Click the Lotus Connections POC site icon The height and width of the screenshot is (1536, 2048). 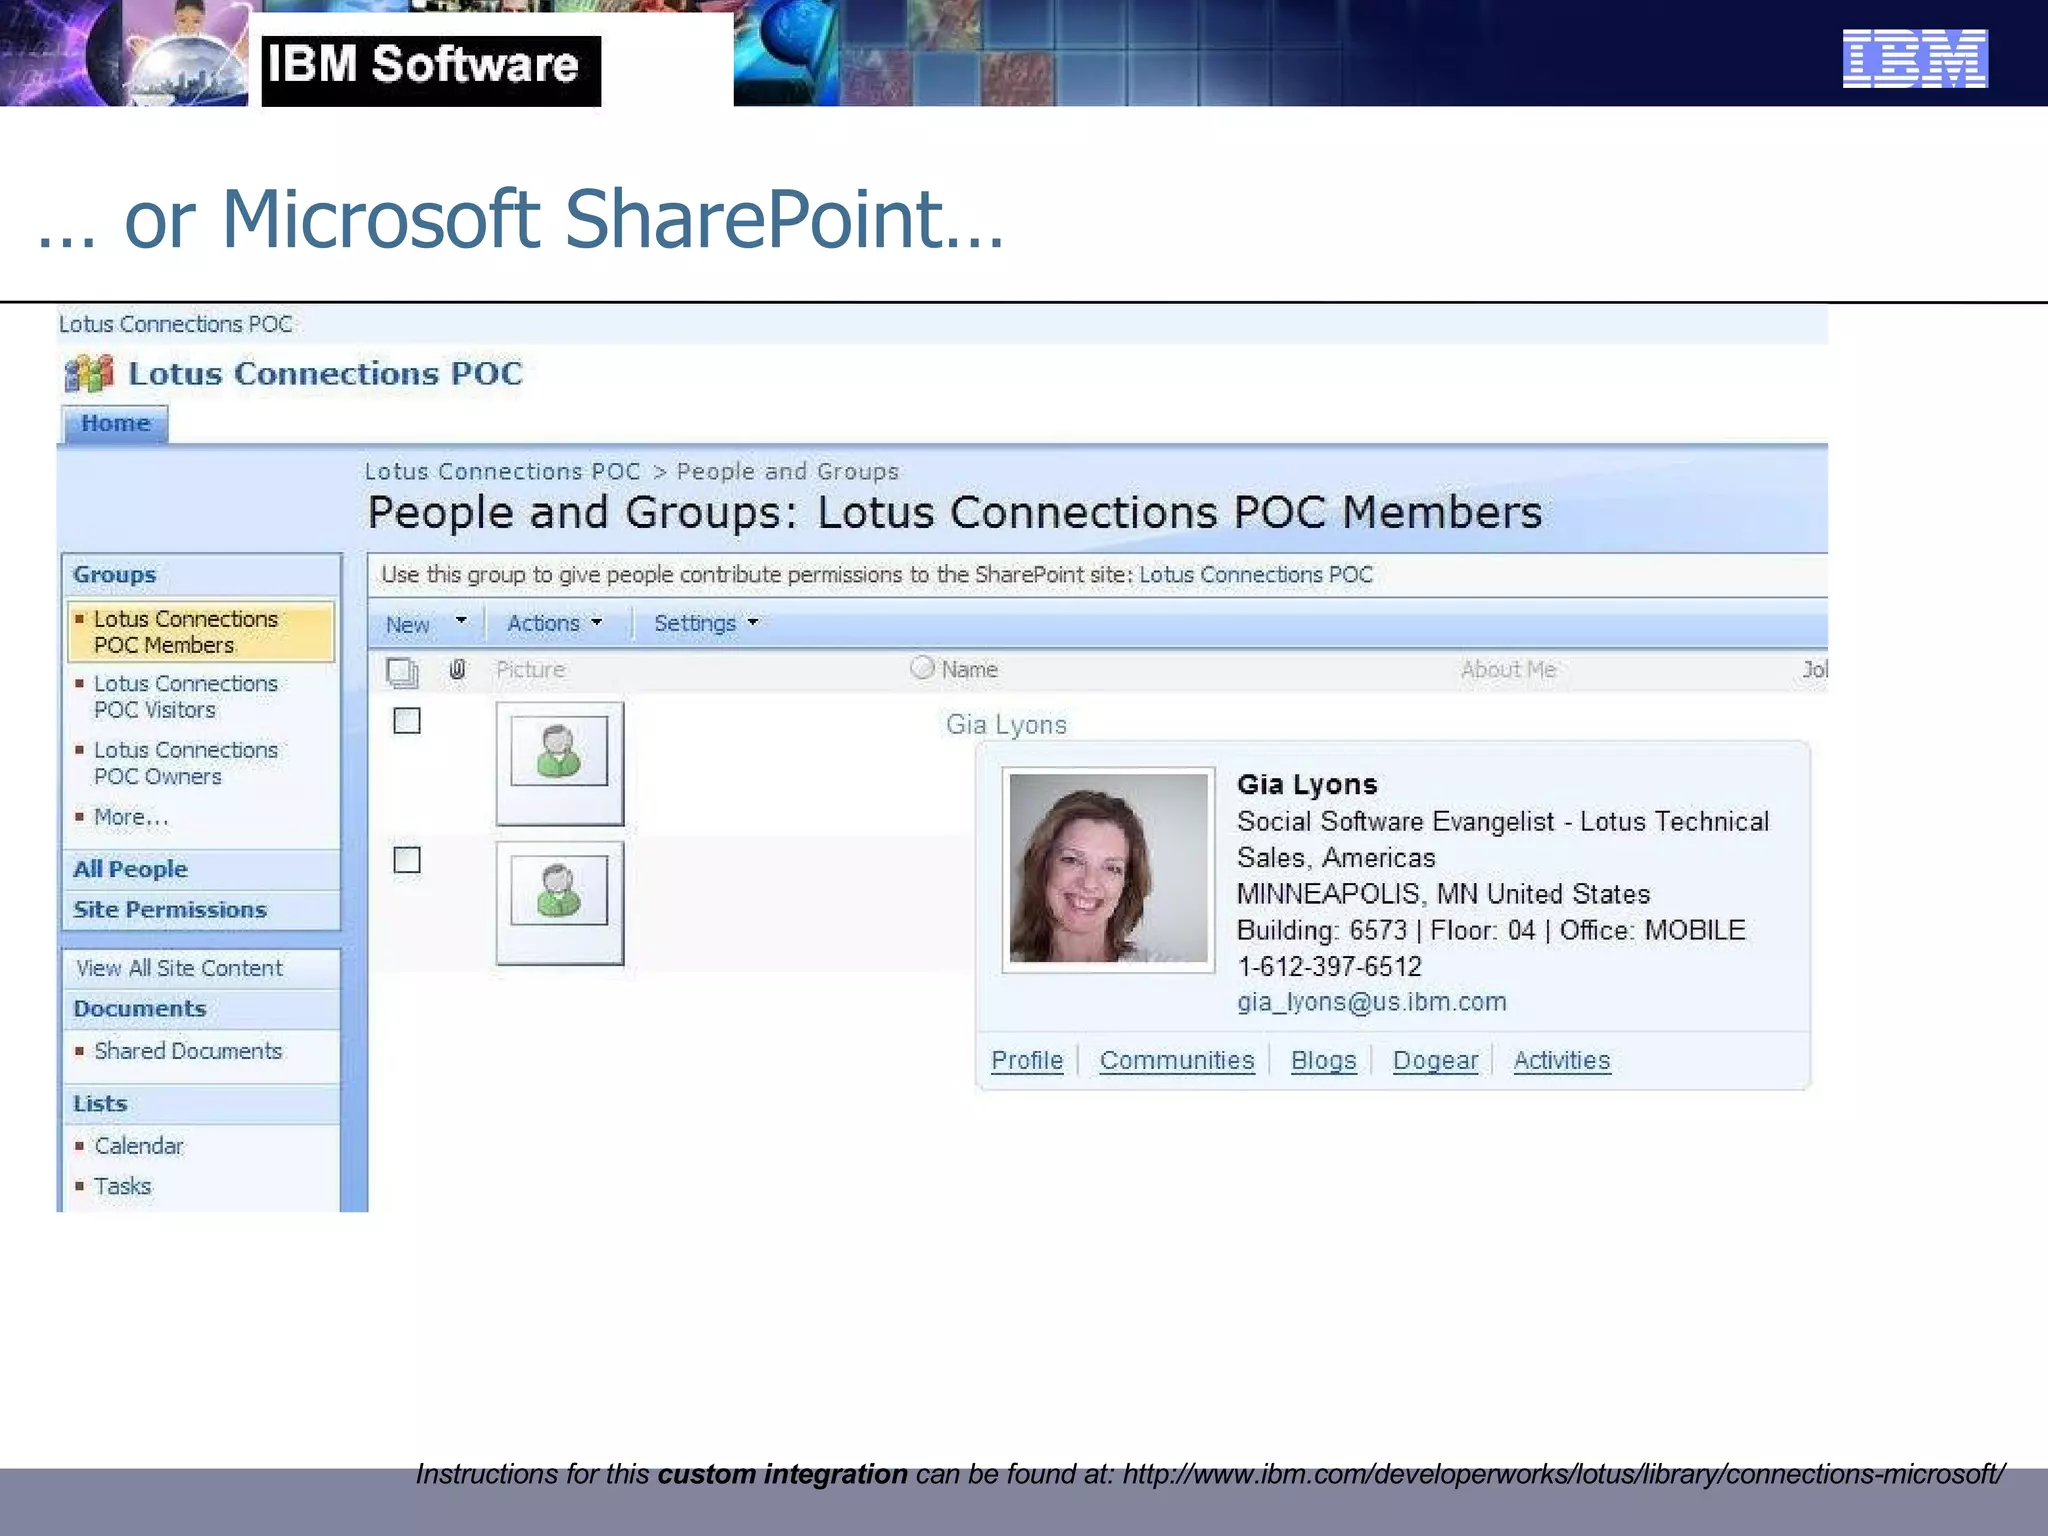[x=89, y=374]
